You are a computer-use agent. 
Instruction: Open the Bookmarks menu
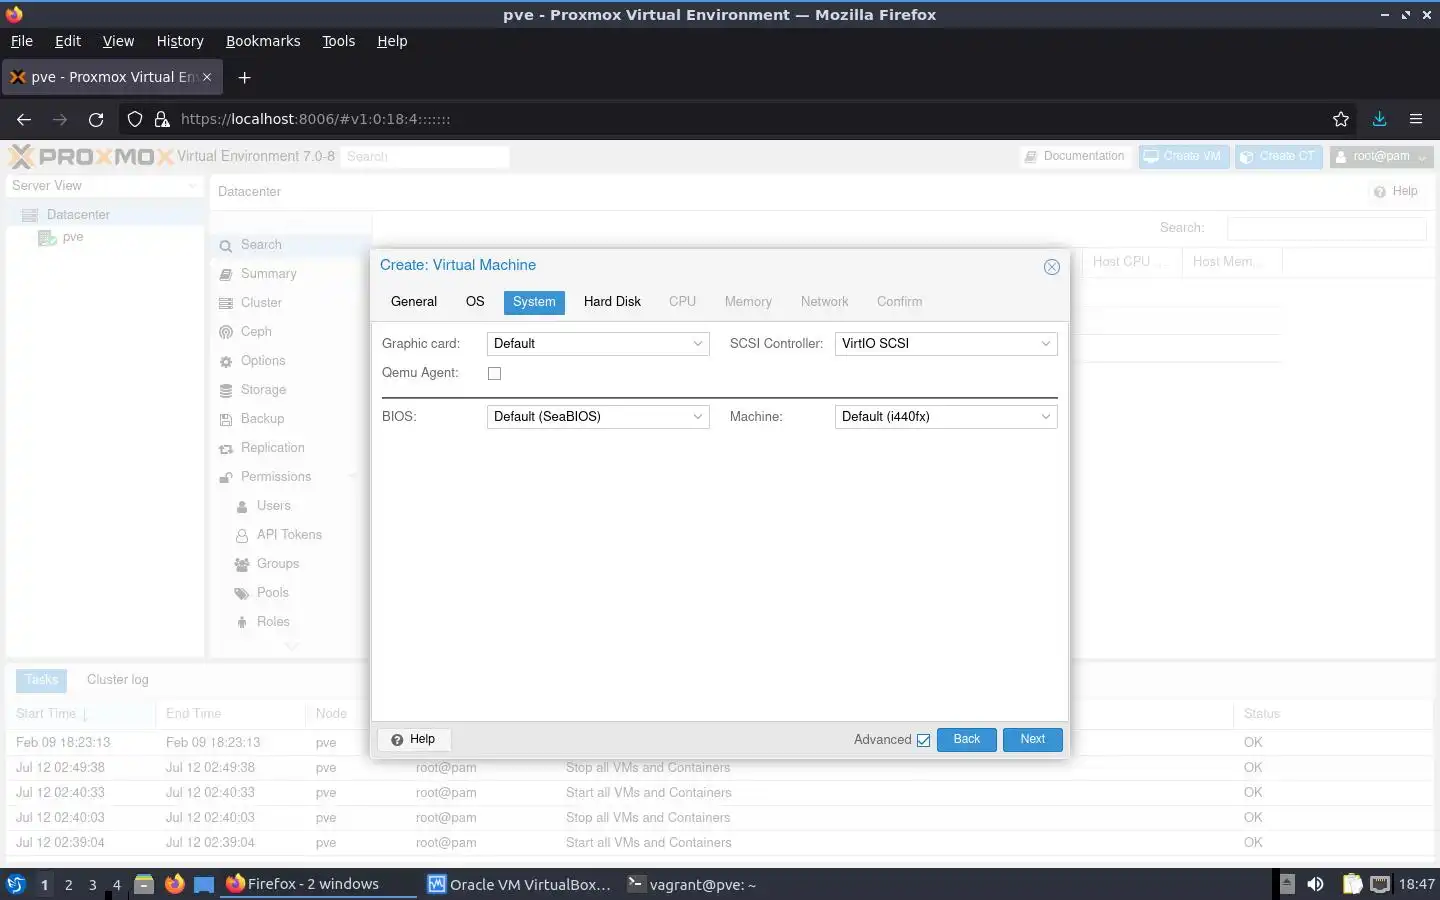[x=263, y=41]
